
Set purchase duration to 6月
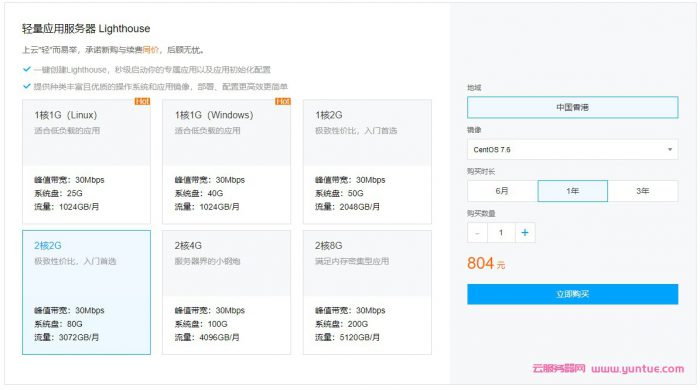point(502,191)
